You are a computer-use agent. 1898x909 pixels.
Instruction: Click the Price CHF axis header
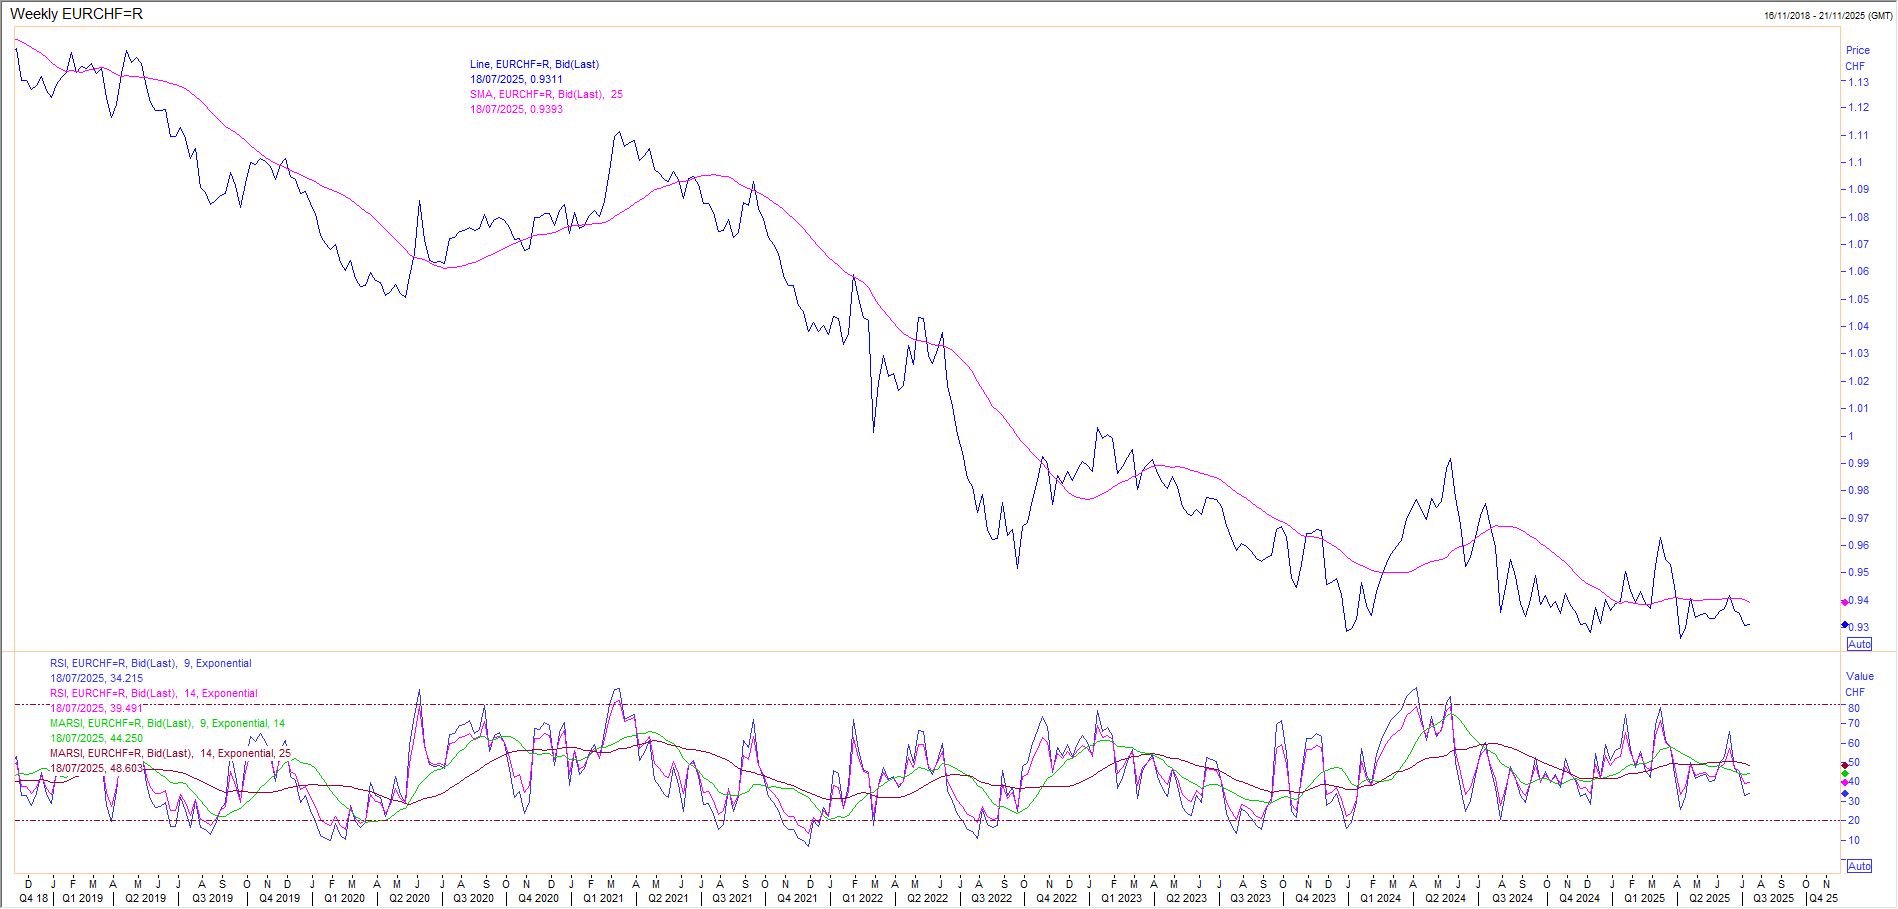pos(1857,58)
